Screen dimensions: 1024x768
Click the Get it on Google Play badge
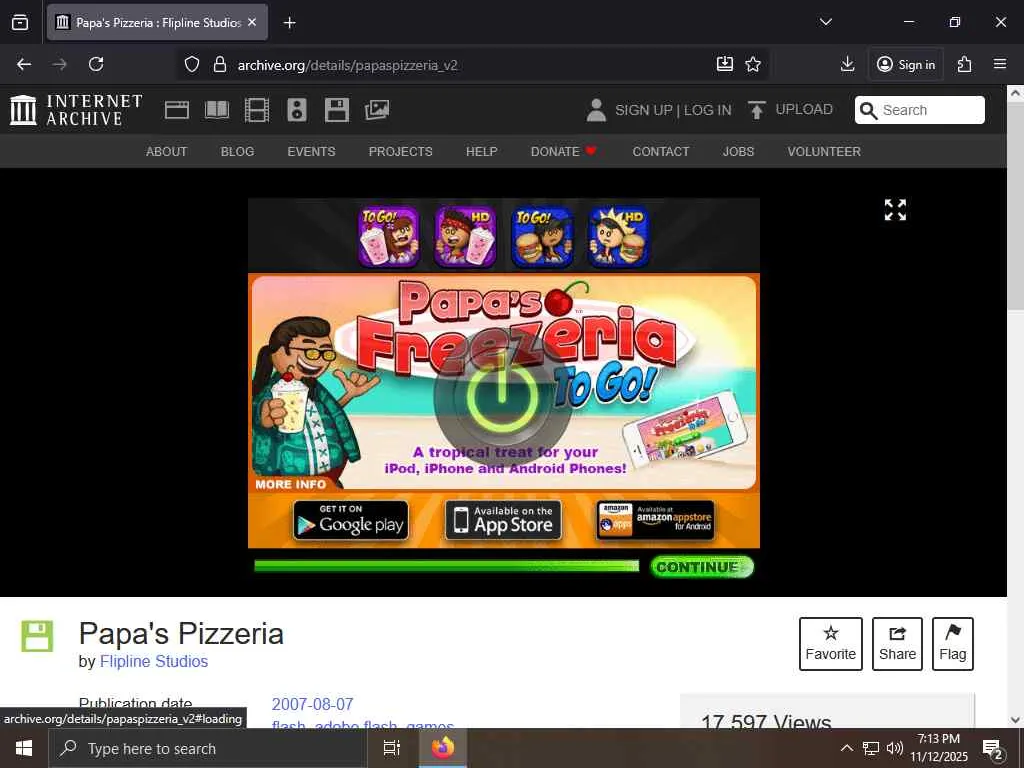351,520
